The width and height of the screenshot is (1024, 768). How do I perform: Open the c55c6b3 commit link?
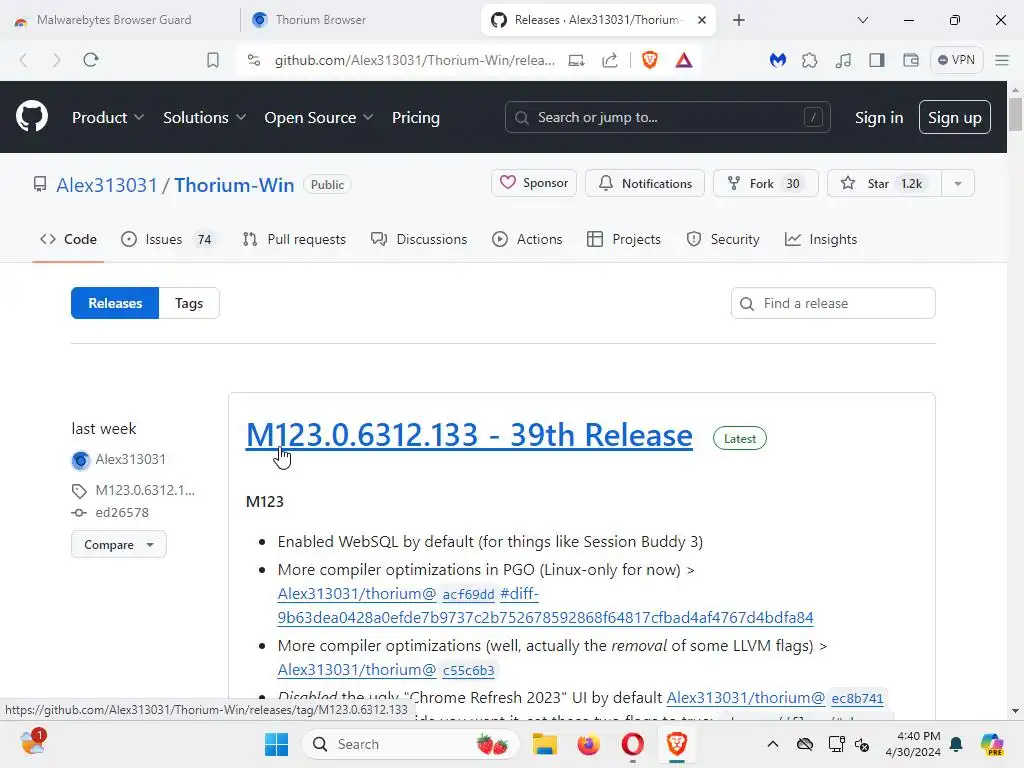(x=468, y=670)
